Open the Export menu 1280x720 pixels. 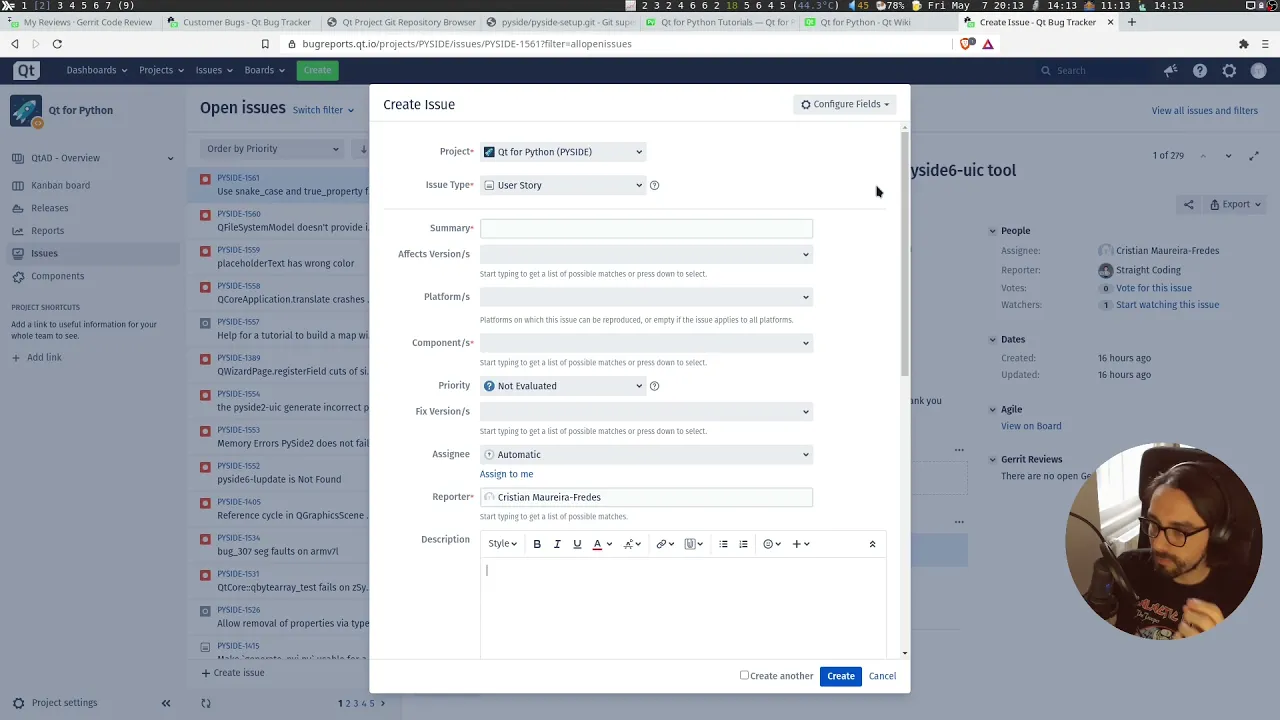1235,204
